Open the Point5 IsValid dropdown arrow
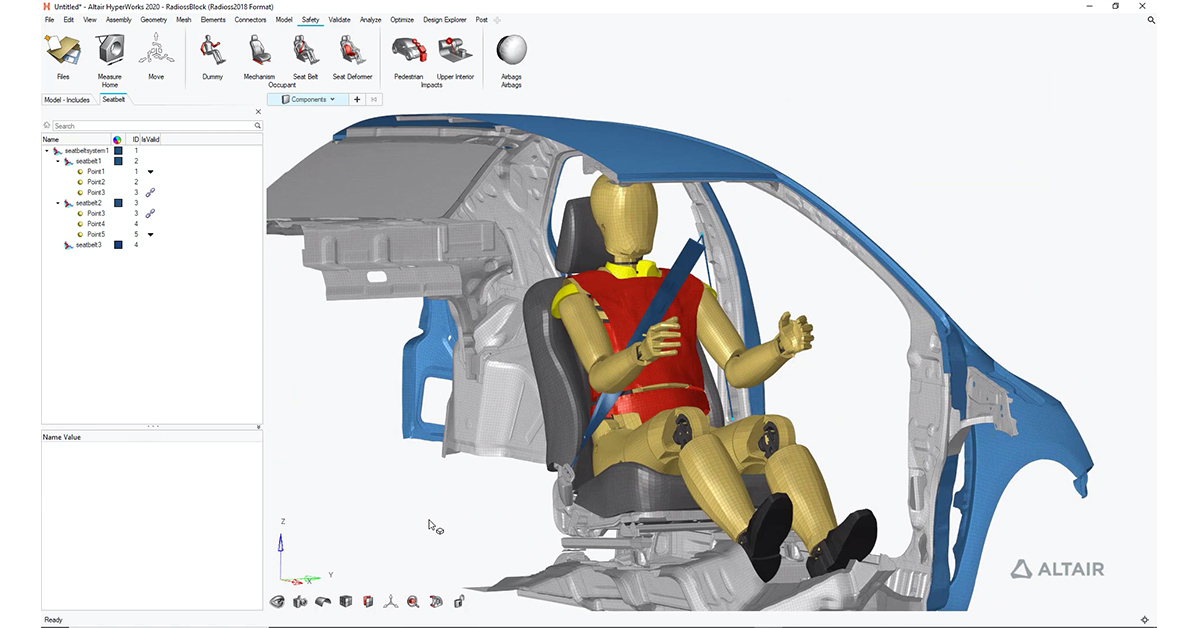This screenshot has height=628, width=1200. [x=150, y=234]
